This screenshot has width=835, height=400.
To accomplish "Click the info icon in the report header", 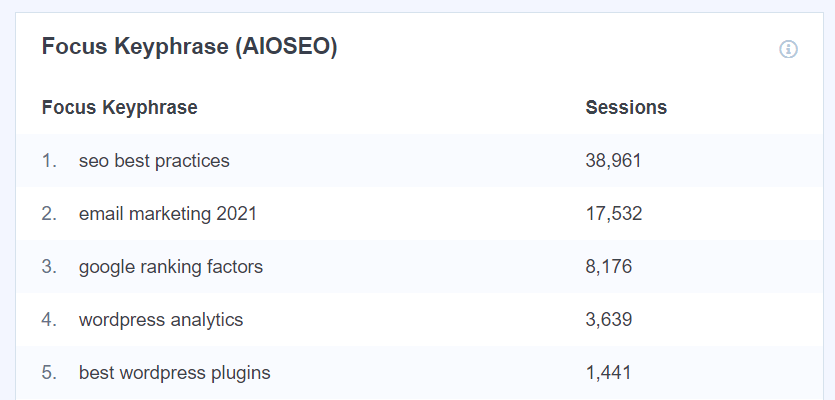I will (788, 49).
